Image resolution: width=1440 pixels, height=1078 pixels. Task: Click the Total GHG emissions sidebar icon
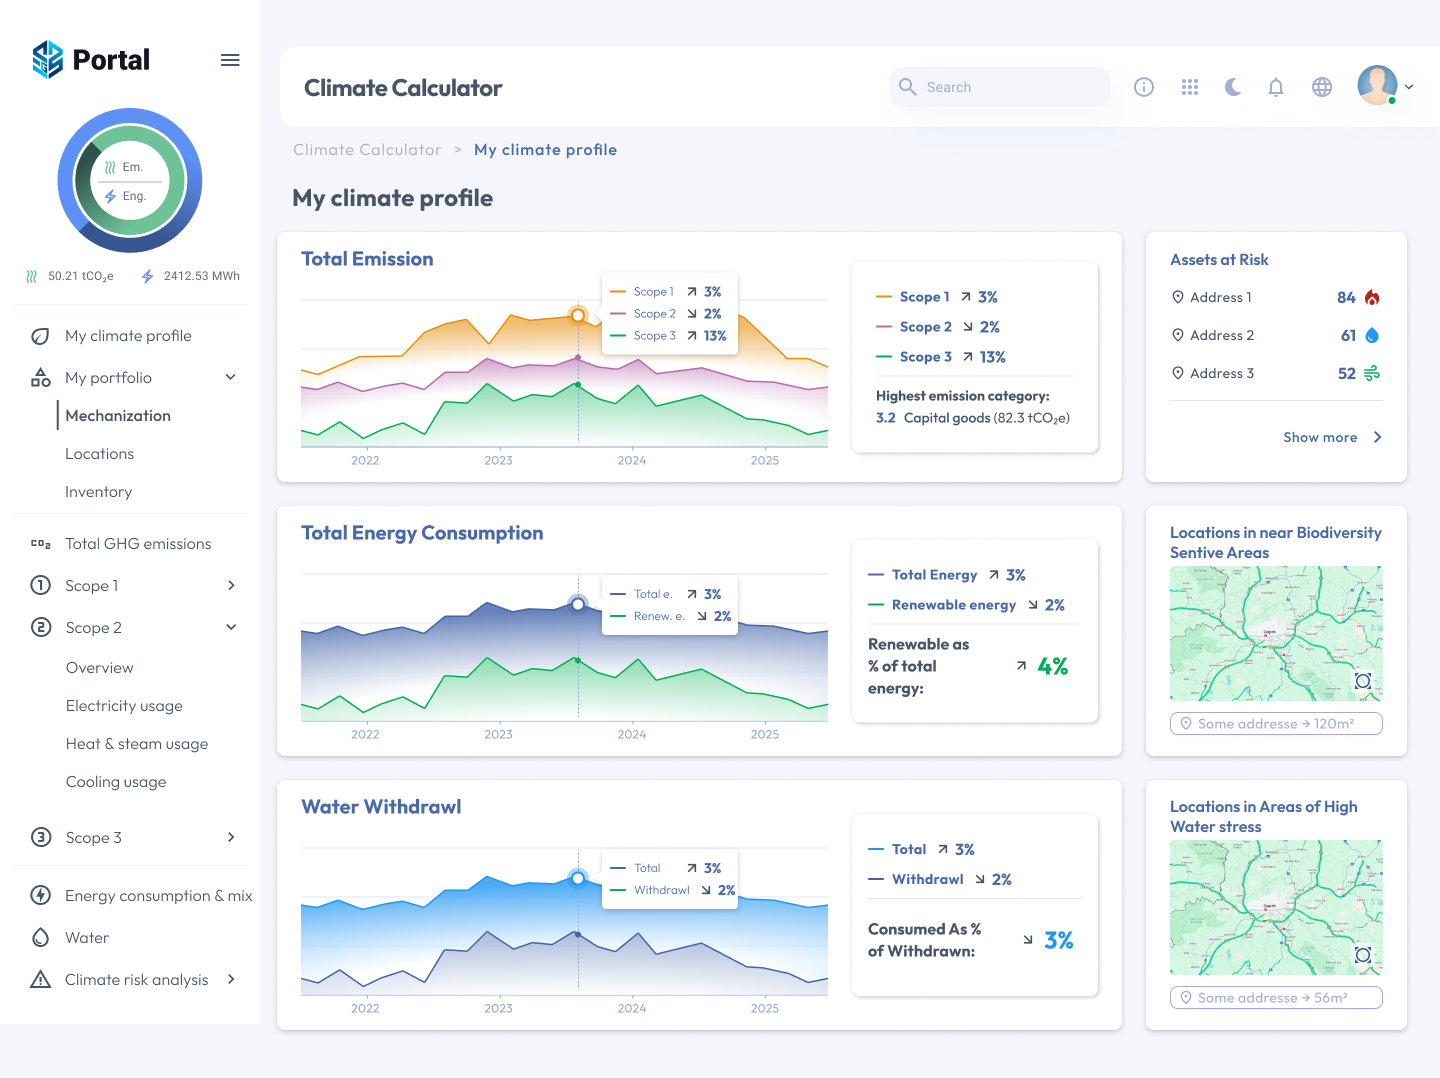pyautogui.click(x=40, y=543)
